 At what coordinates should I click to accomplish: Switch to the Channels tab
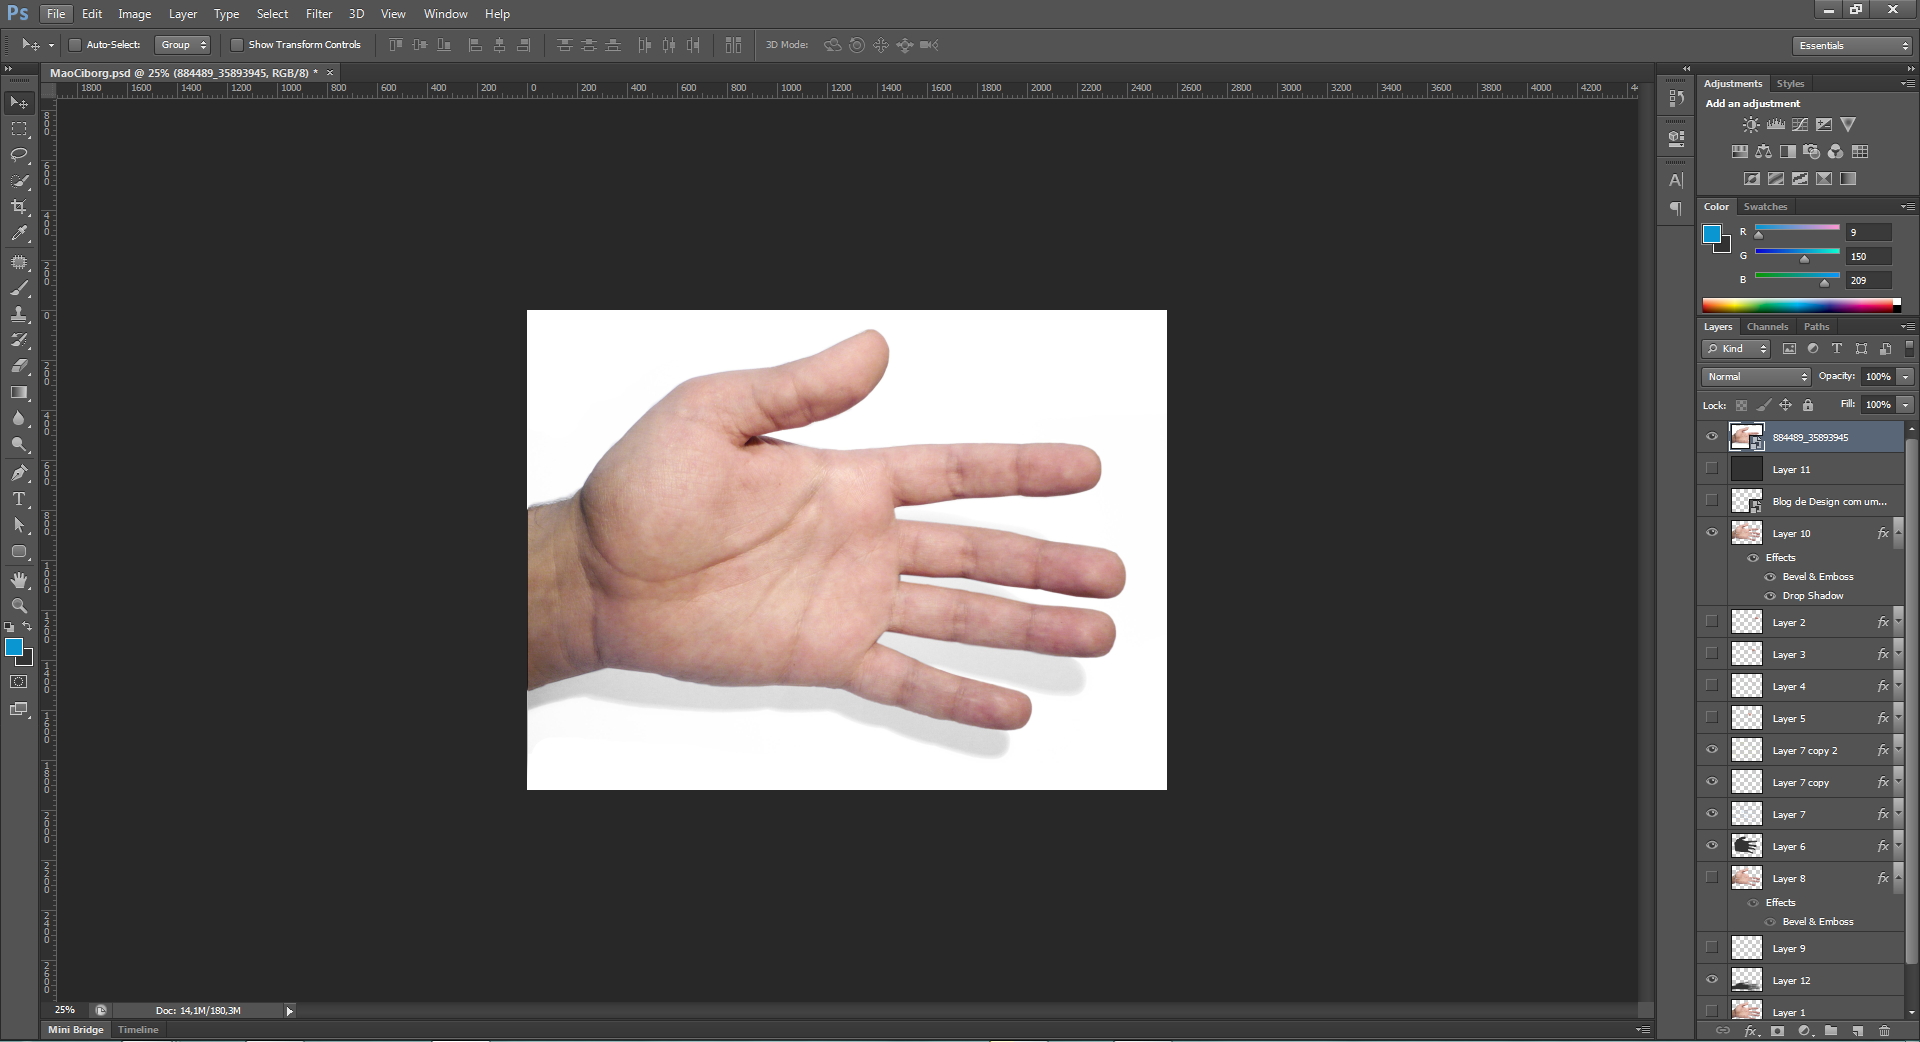pos(1767,327)
